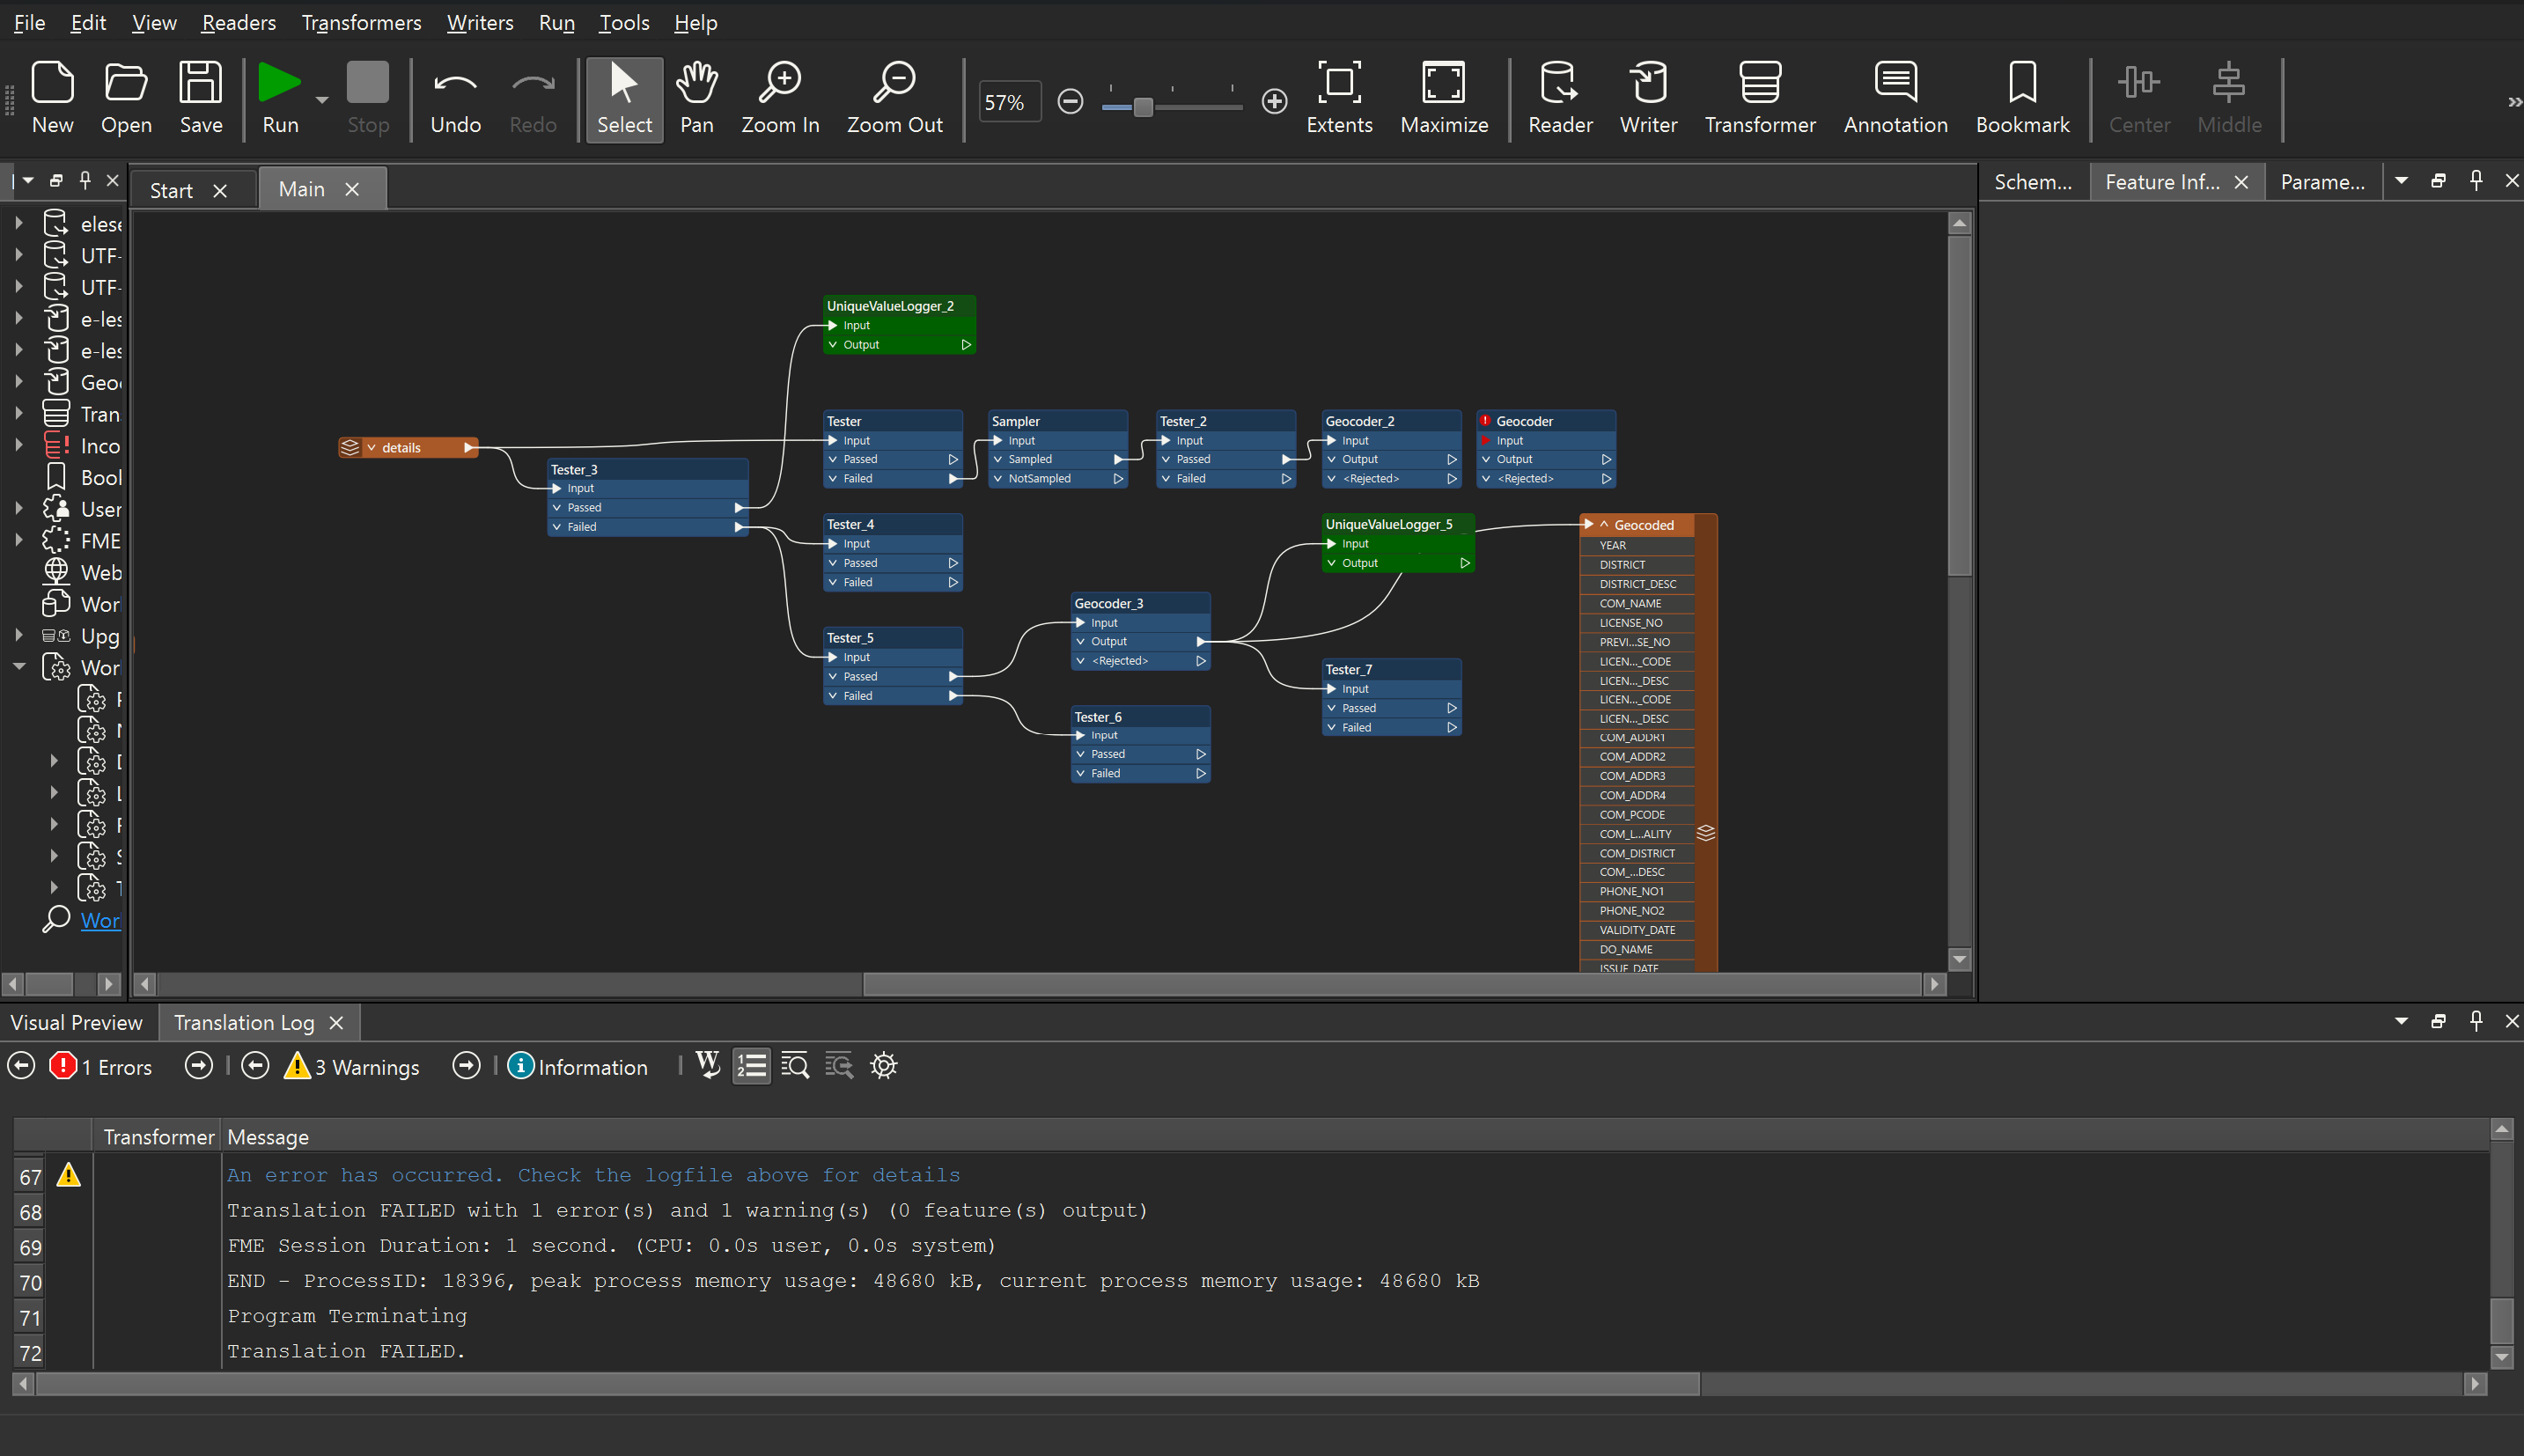Viewport: 2524px width, 1456px height.
Task: Click the Save button
Action: pyautogui.click(x=200, y=98)
